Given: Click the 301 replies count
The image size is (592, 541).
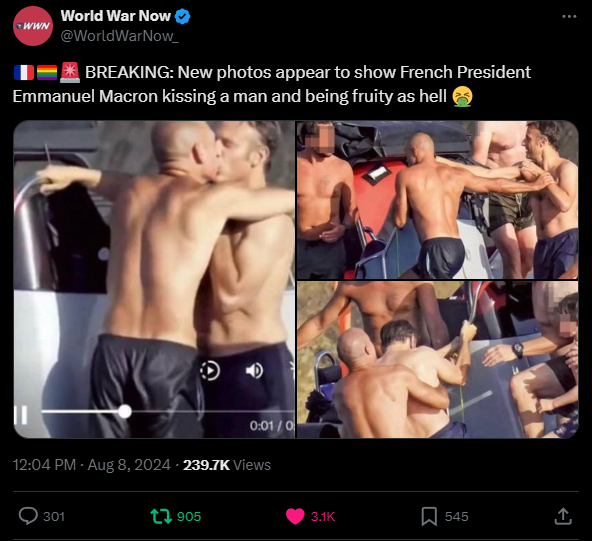Looking at the screenshot, I should (54, 516).
